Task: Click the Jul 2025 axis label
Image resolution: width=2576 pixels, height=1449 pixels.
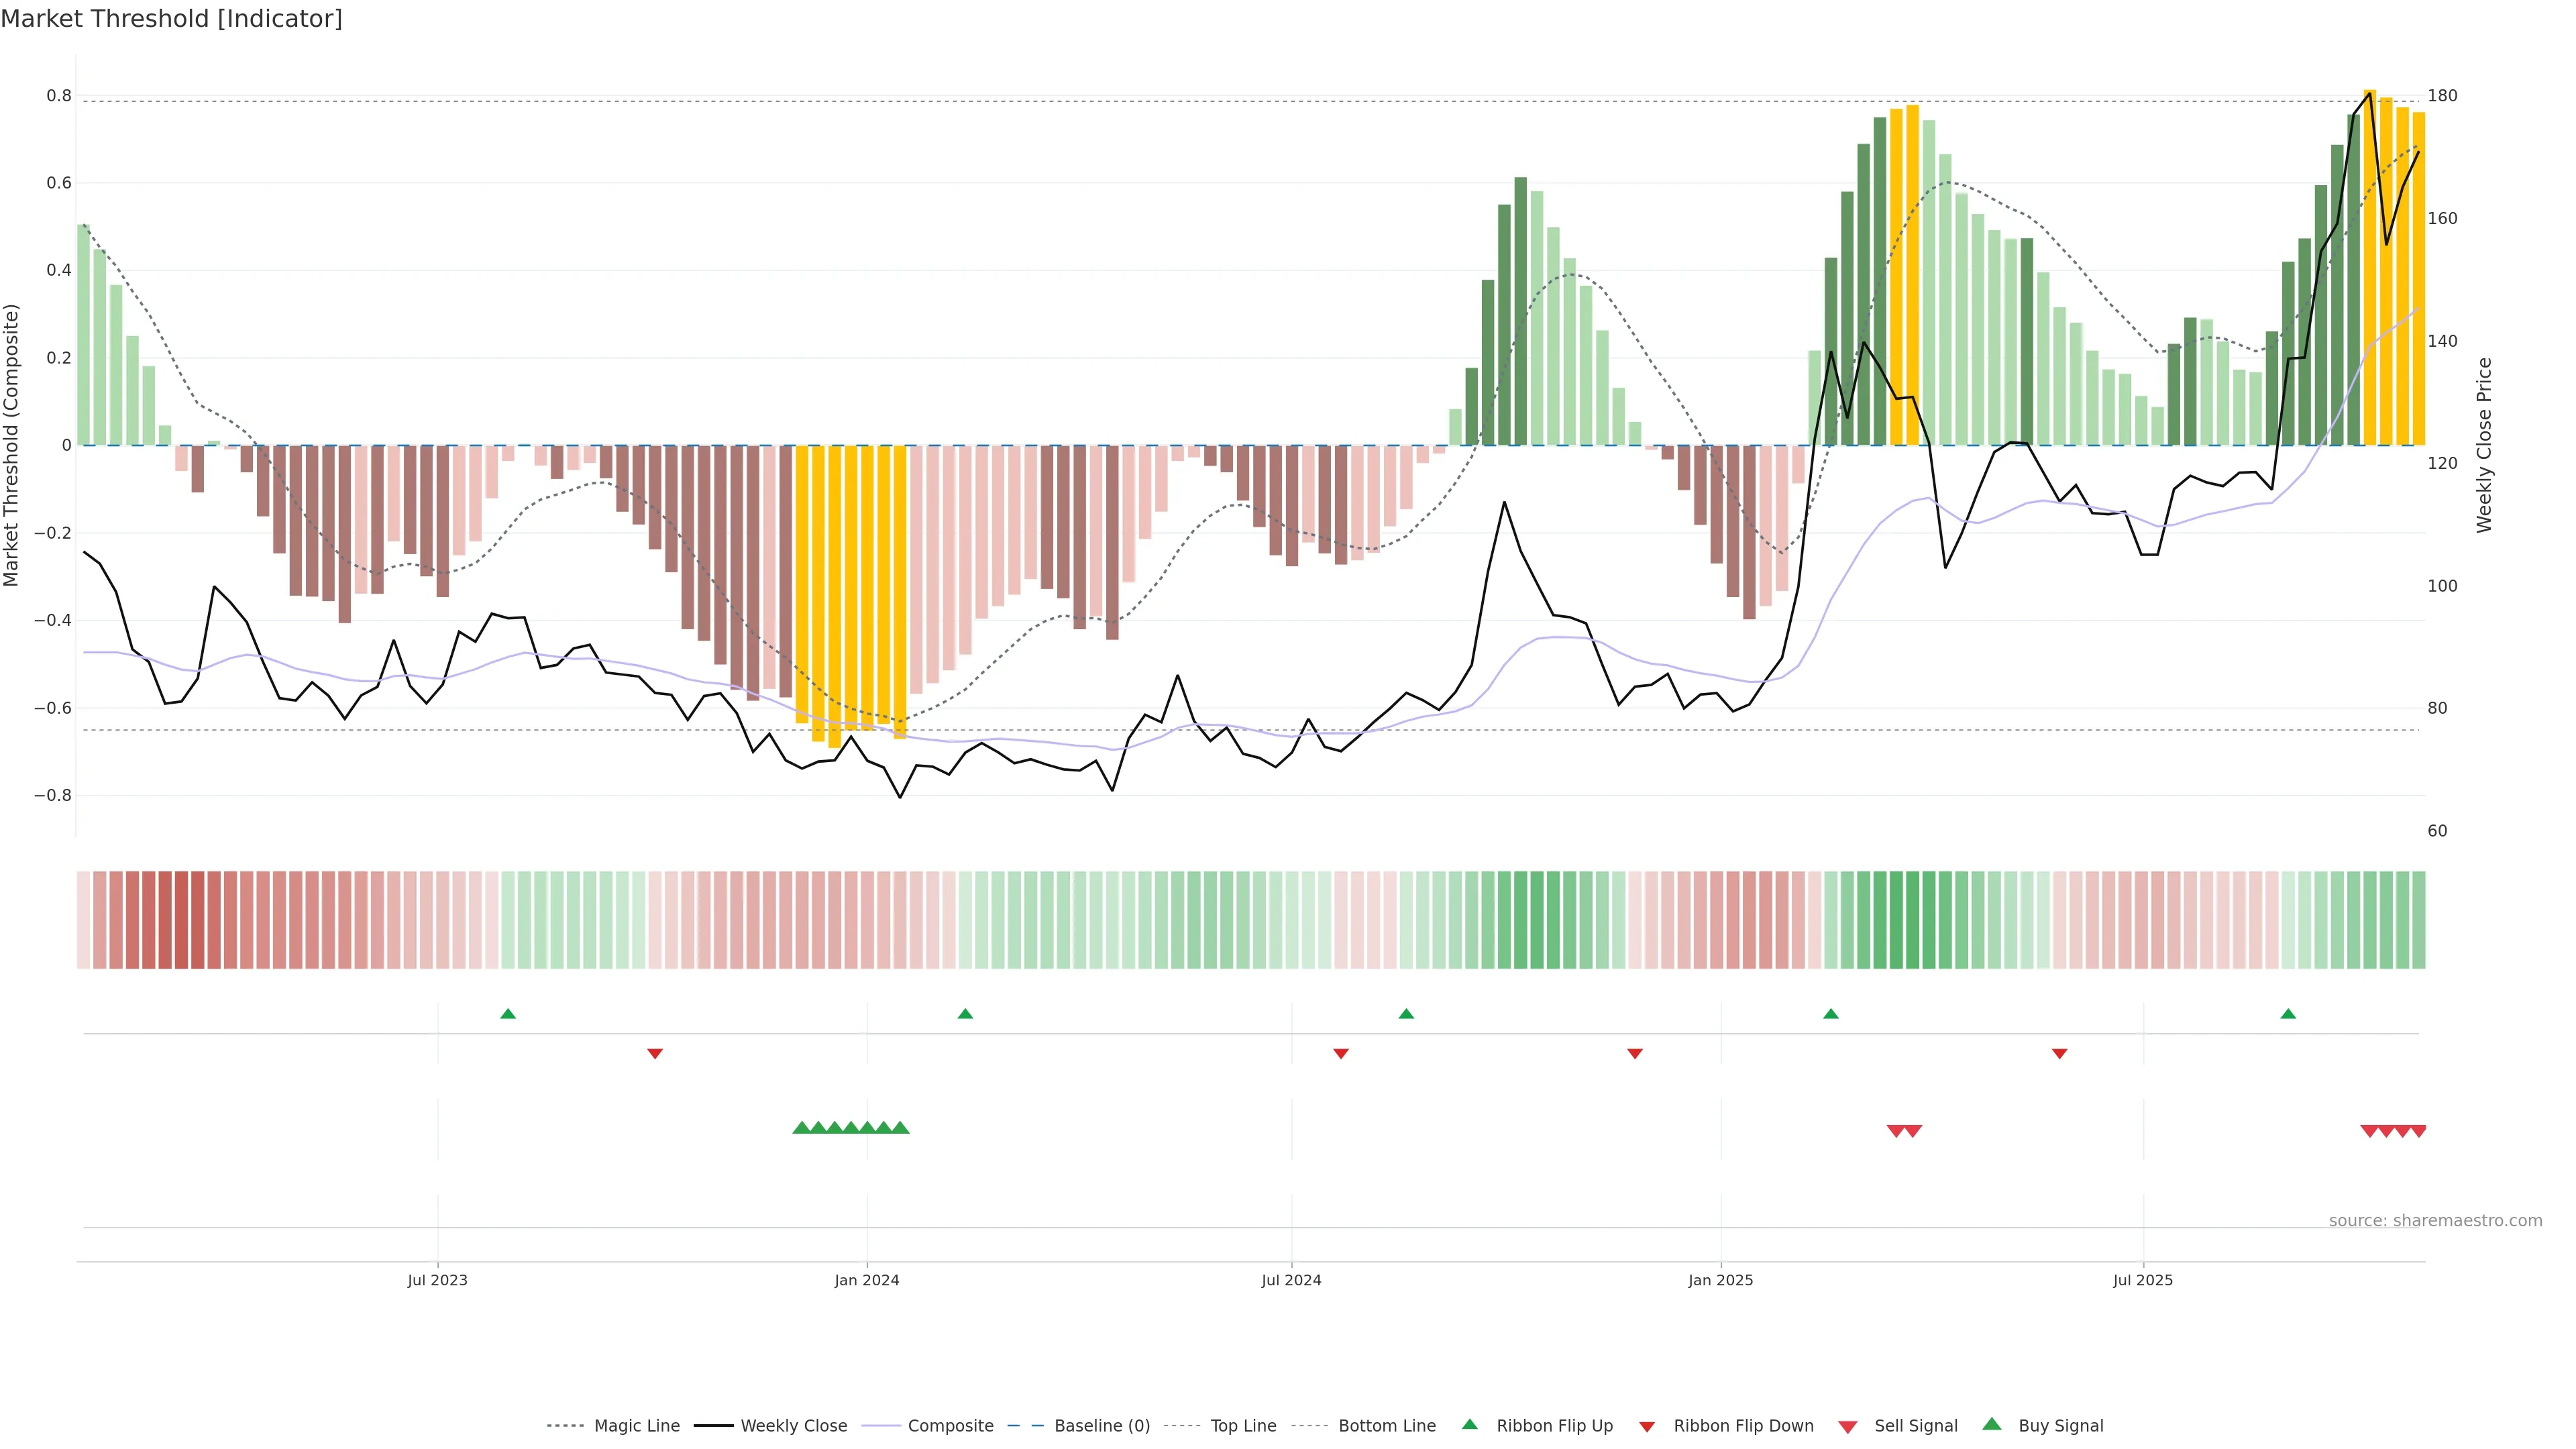Action: pos(2143,1280)
